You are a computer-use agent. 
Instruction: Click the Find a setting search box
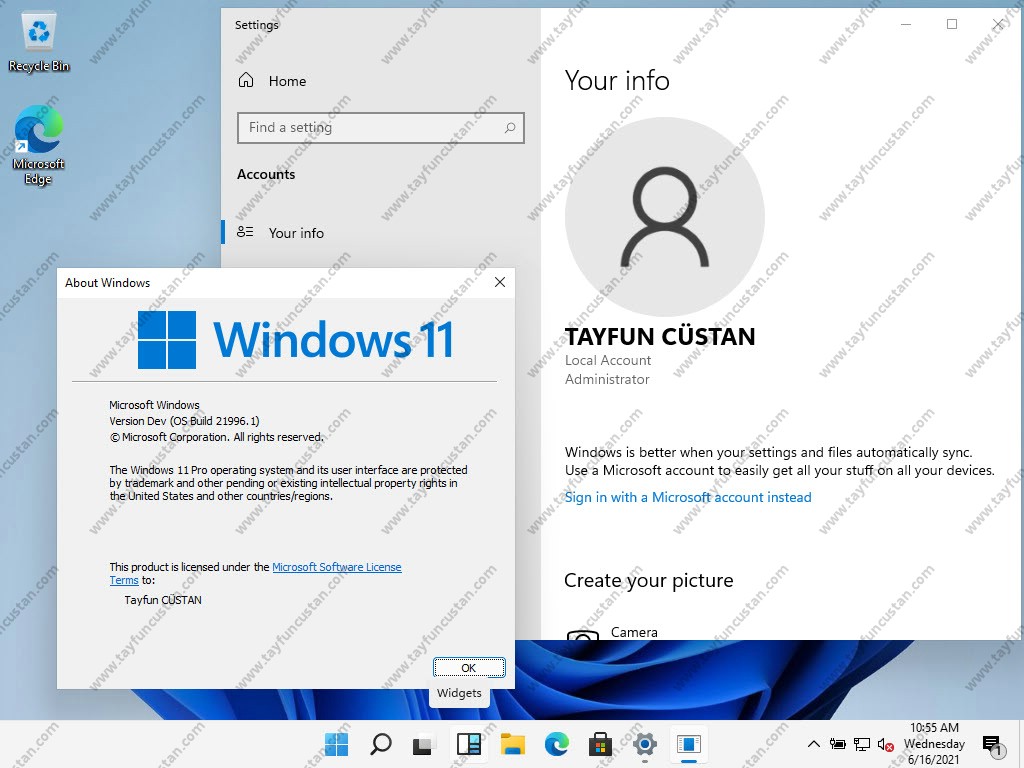[381, 128]
